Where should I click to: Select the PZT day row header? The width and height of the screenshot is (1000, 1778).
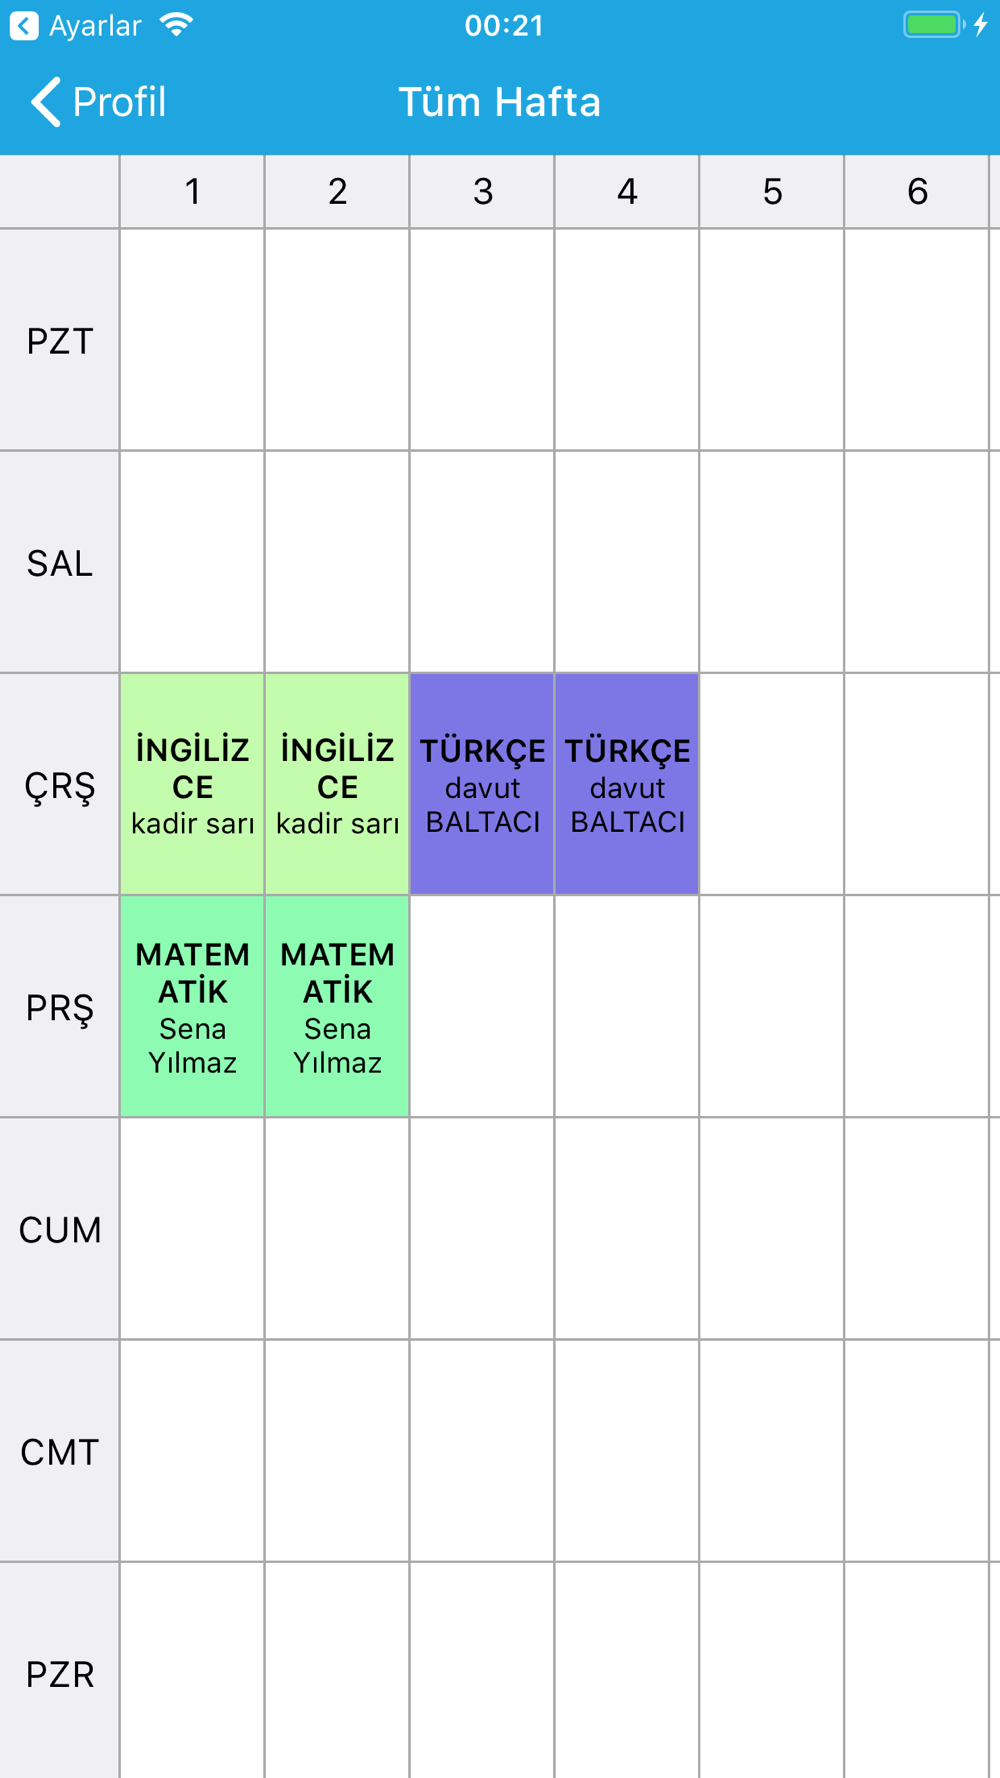point(60,340)
